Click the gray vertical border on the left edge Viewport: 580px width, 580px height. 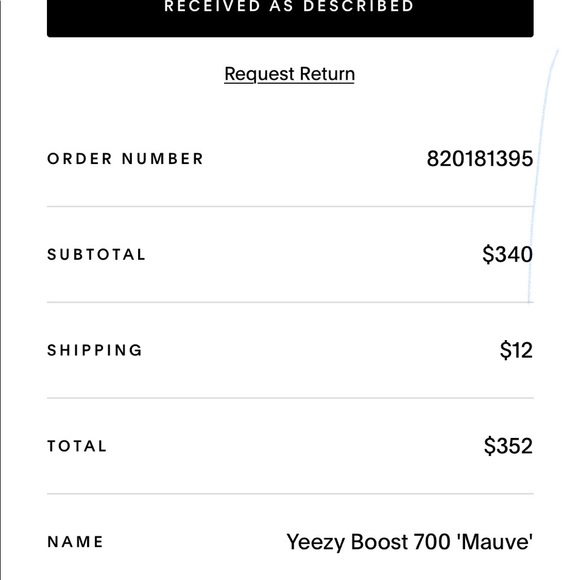[1, 290]
